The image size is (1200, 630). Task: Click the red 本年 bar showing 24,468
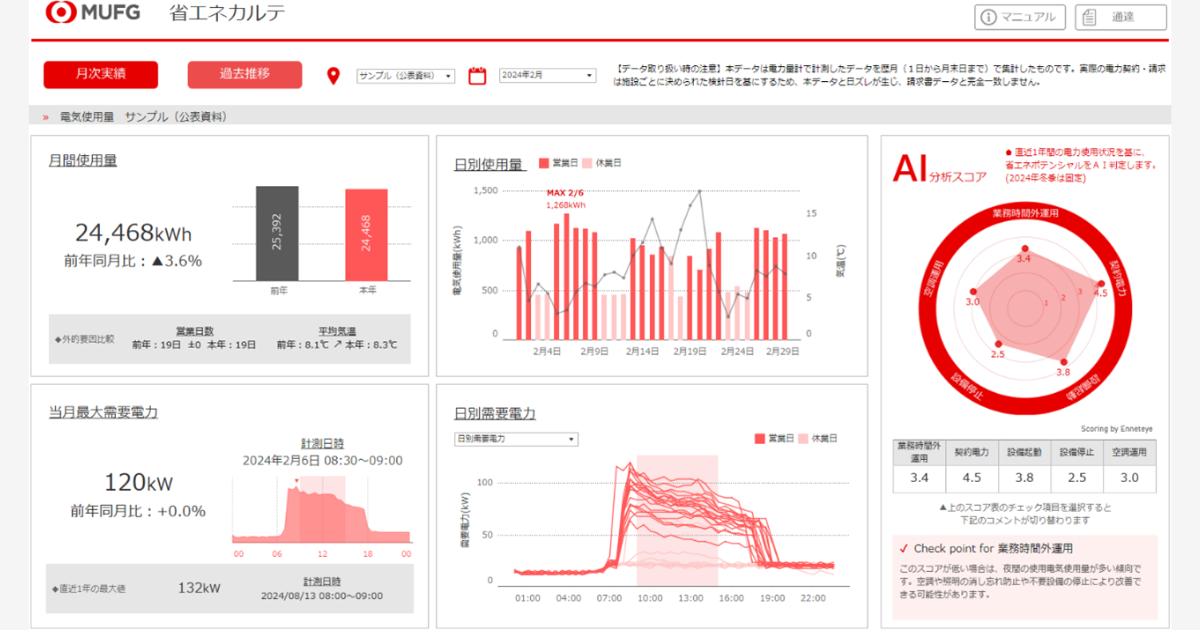click(x=366, y=235)
